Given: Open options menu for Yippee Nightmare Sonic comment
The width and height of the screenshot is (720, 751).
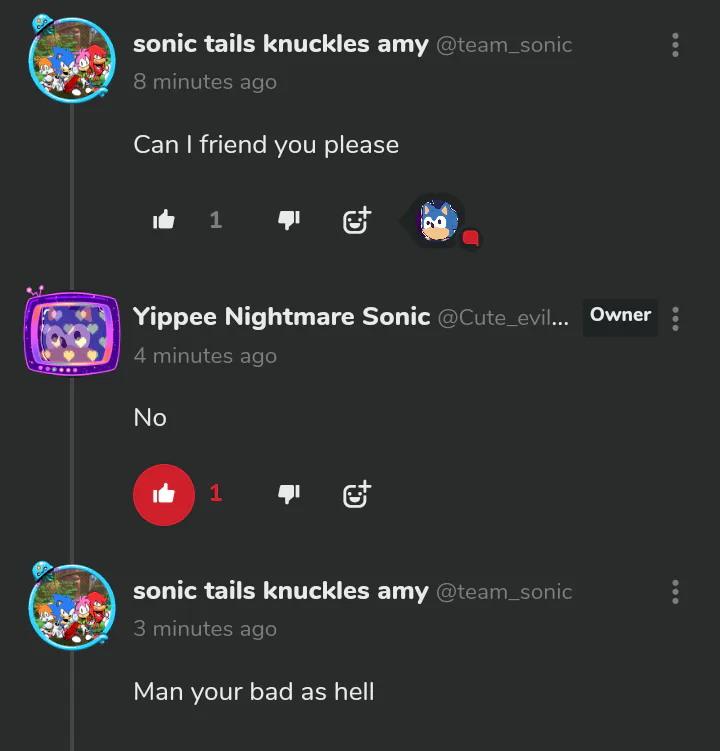Looking at the screenshot, I should tap(676, 319).
